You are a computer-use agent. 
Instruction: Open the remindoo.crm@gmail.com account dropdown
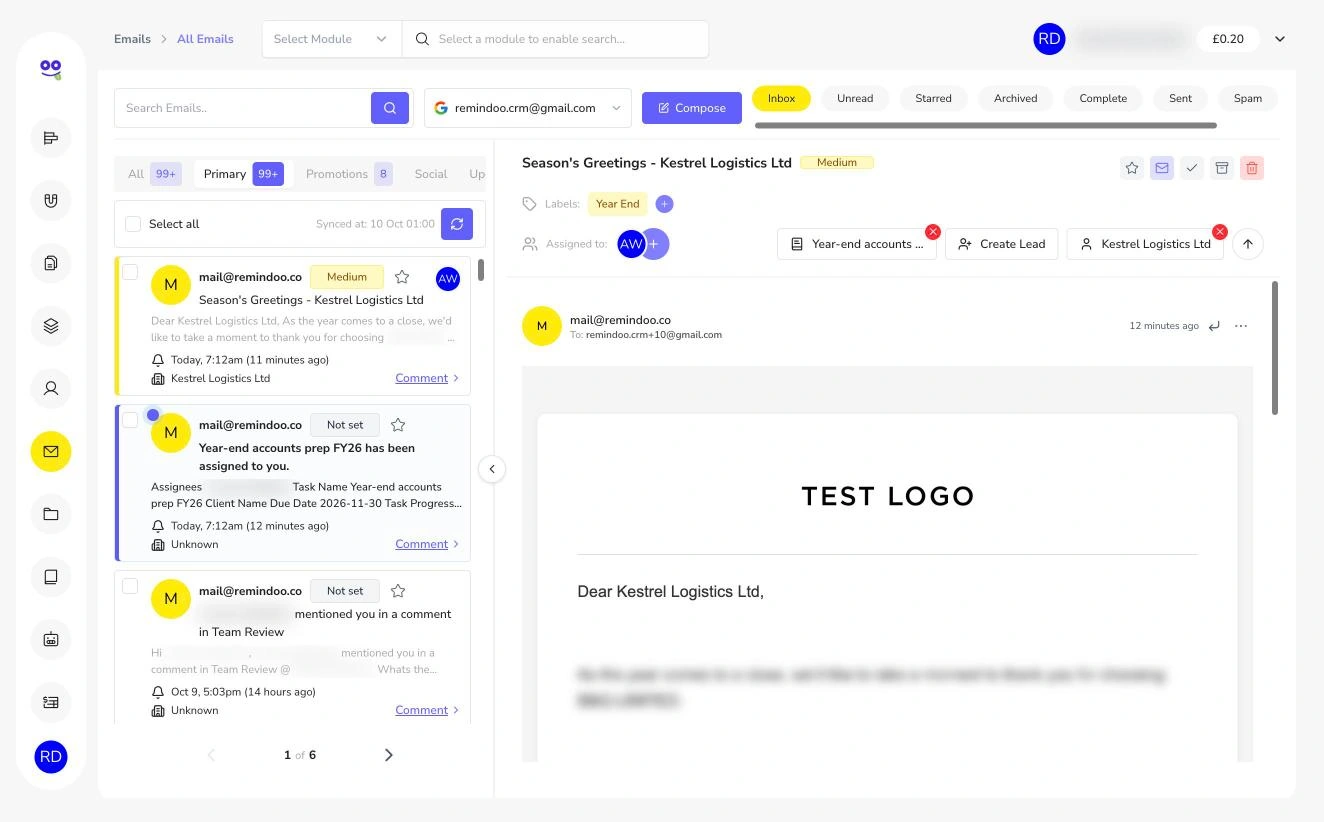click(x=528, y=108)
